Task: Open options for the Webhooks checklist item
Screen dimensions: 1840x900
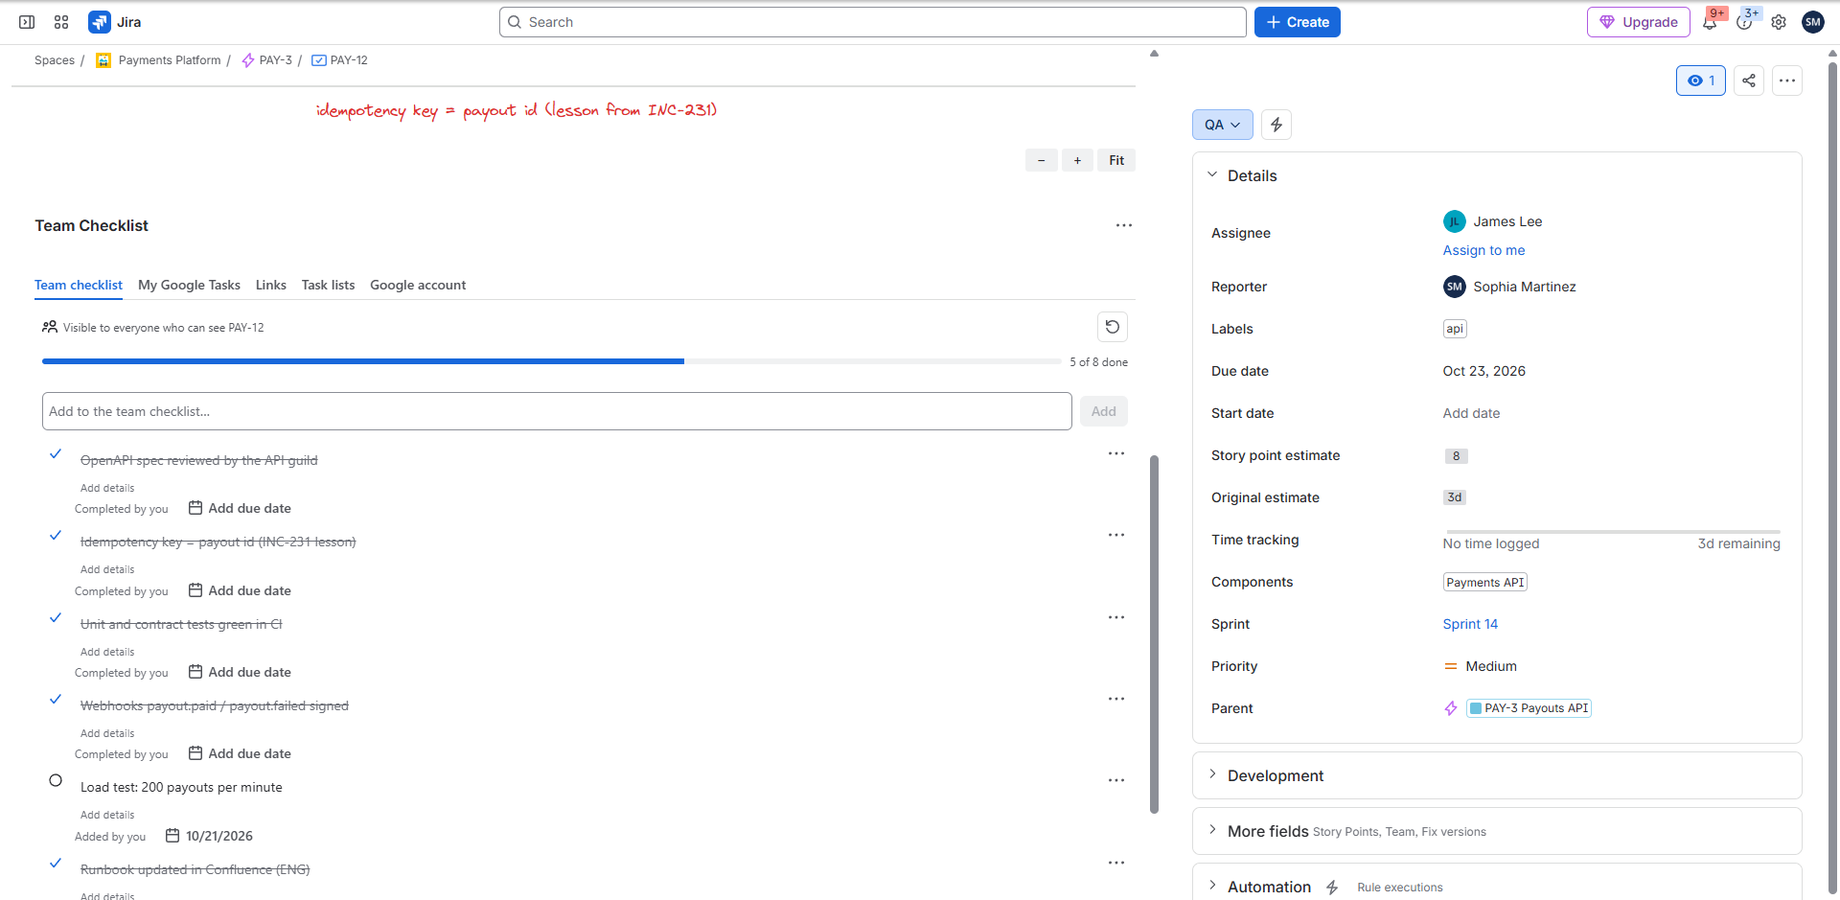Action: click(x=1116, y=699)
